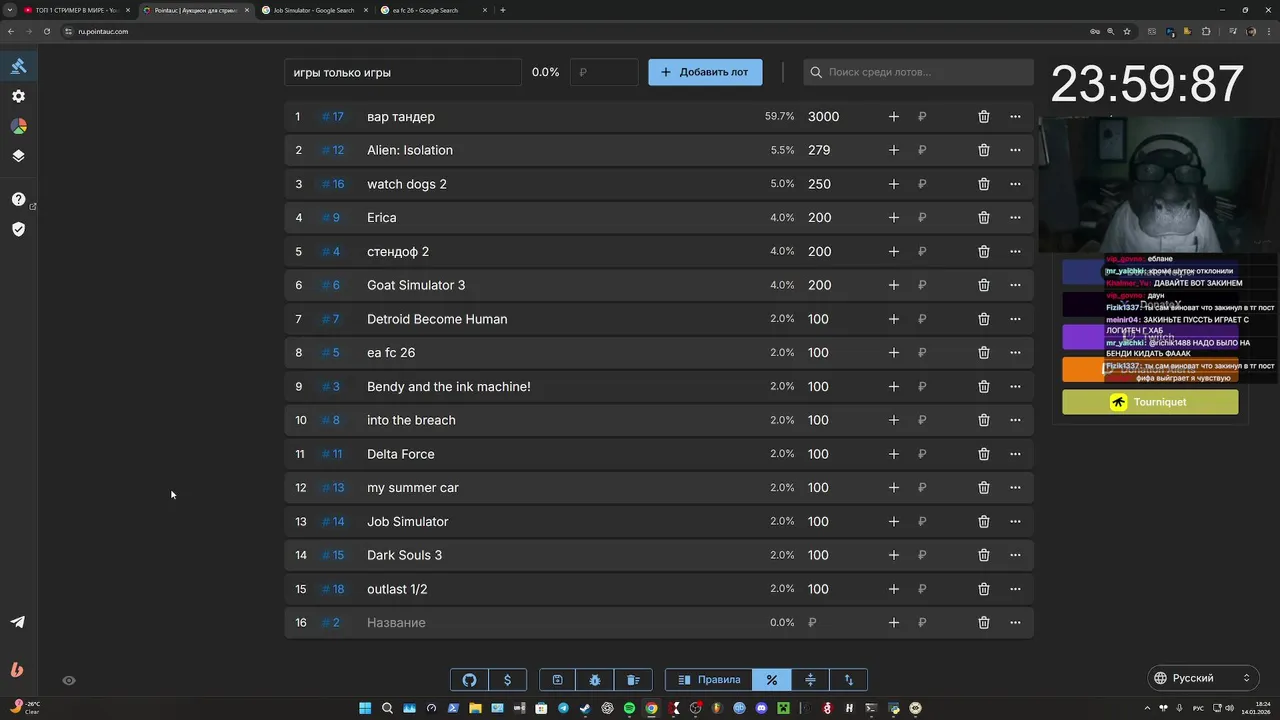Click Добавить лот button
This screenshot has height=720, width=1280.
pos(705,72)
